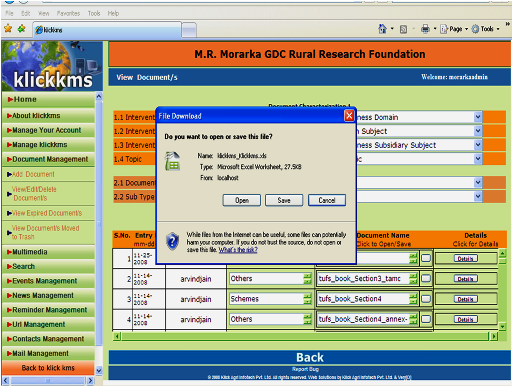Click the blue Back bar
Image resolution: width=512 pixels, height=386 pixels.
pos(309,357)
